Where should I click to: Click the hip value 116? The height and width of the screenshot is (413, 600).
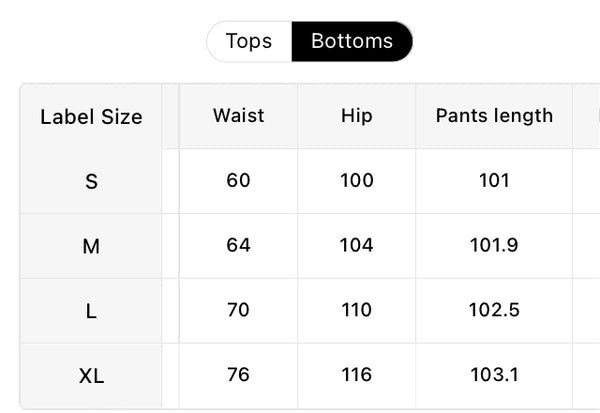click(357, 374)
